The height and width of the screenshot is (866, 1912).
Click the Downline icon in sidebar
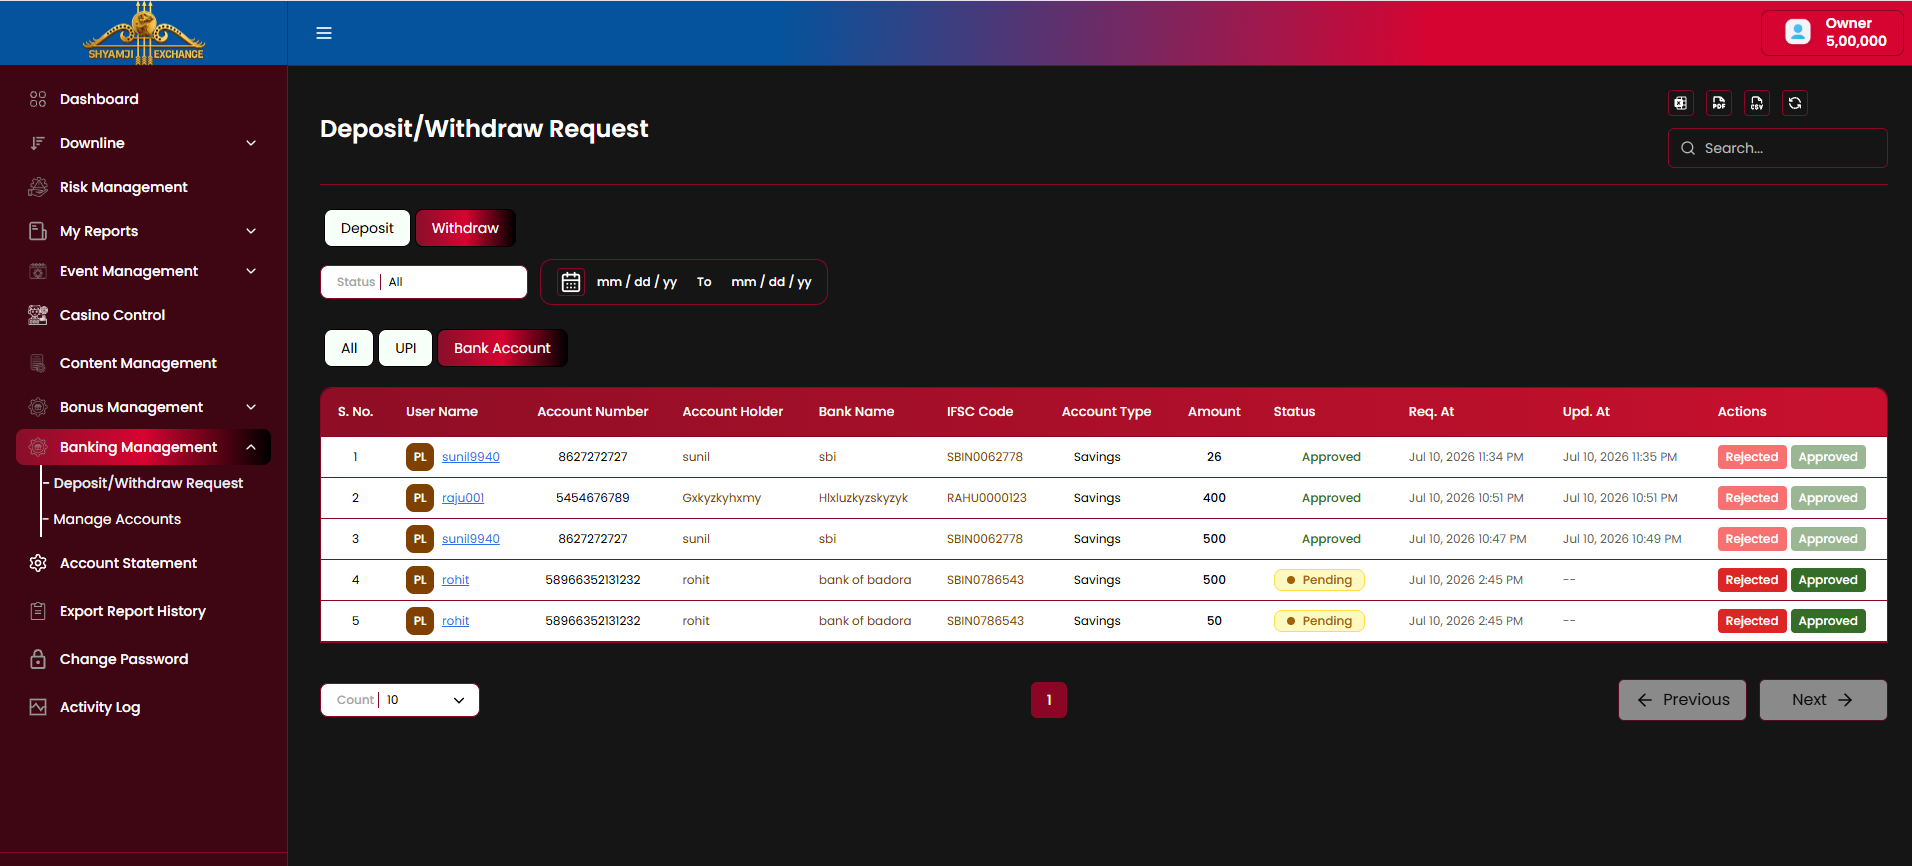38,143
